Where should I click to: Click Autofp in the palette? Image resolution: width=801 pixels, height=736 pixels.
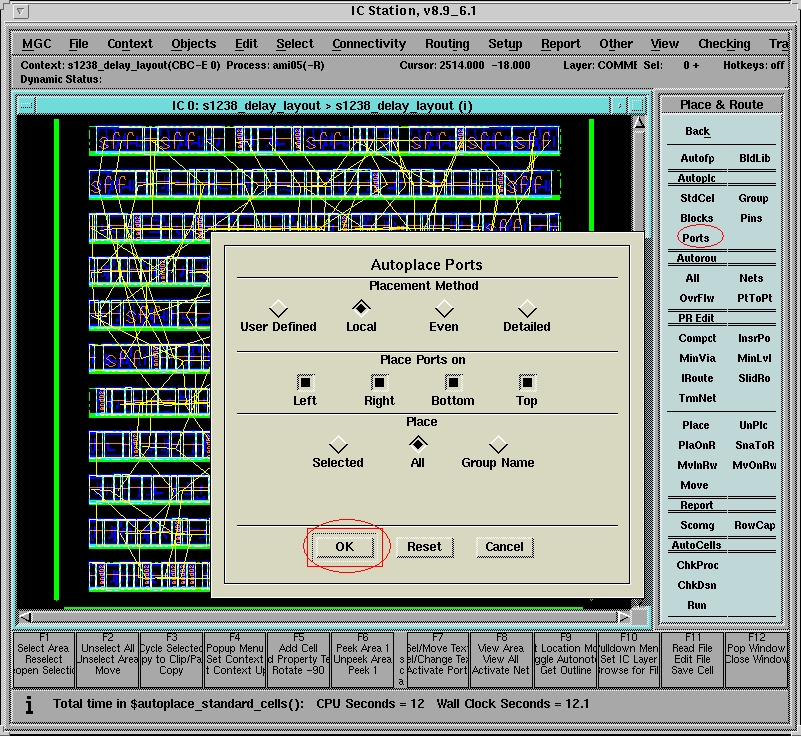697,158
